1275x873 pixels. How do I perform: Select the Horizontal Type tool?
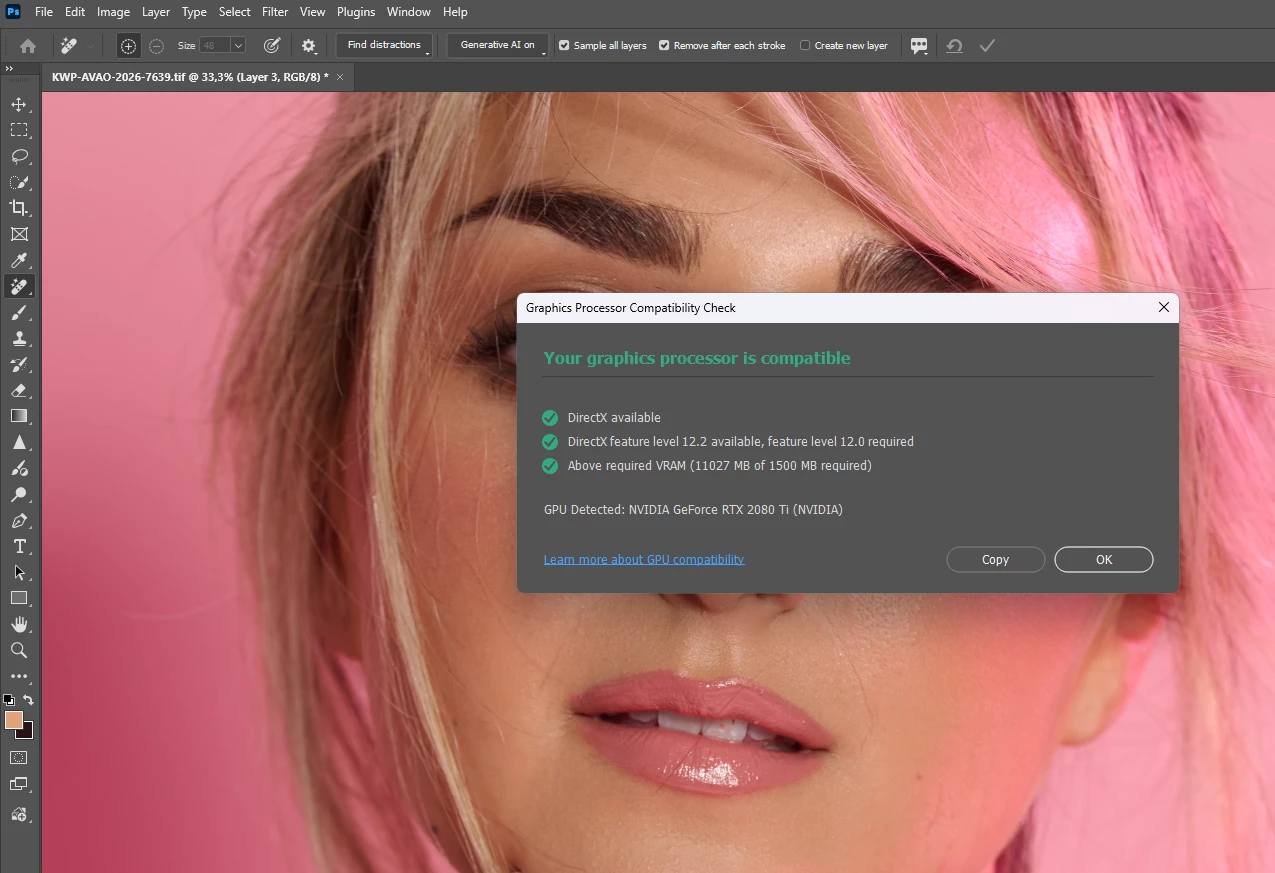pyautogui.click(x=19, y=547)
